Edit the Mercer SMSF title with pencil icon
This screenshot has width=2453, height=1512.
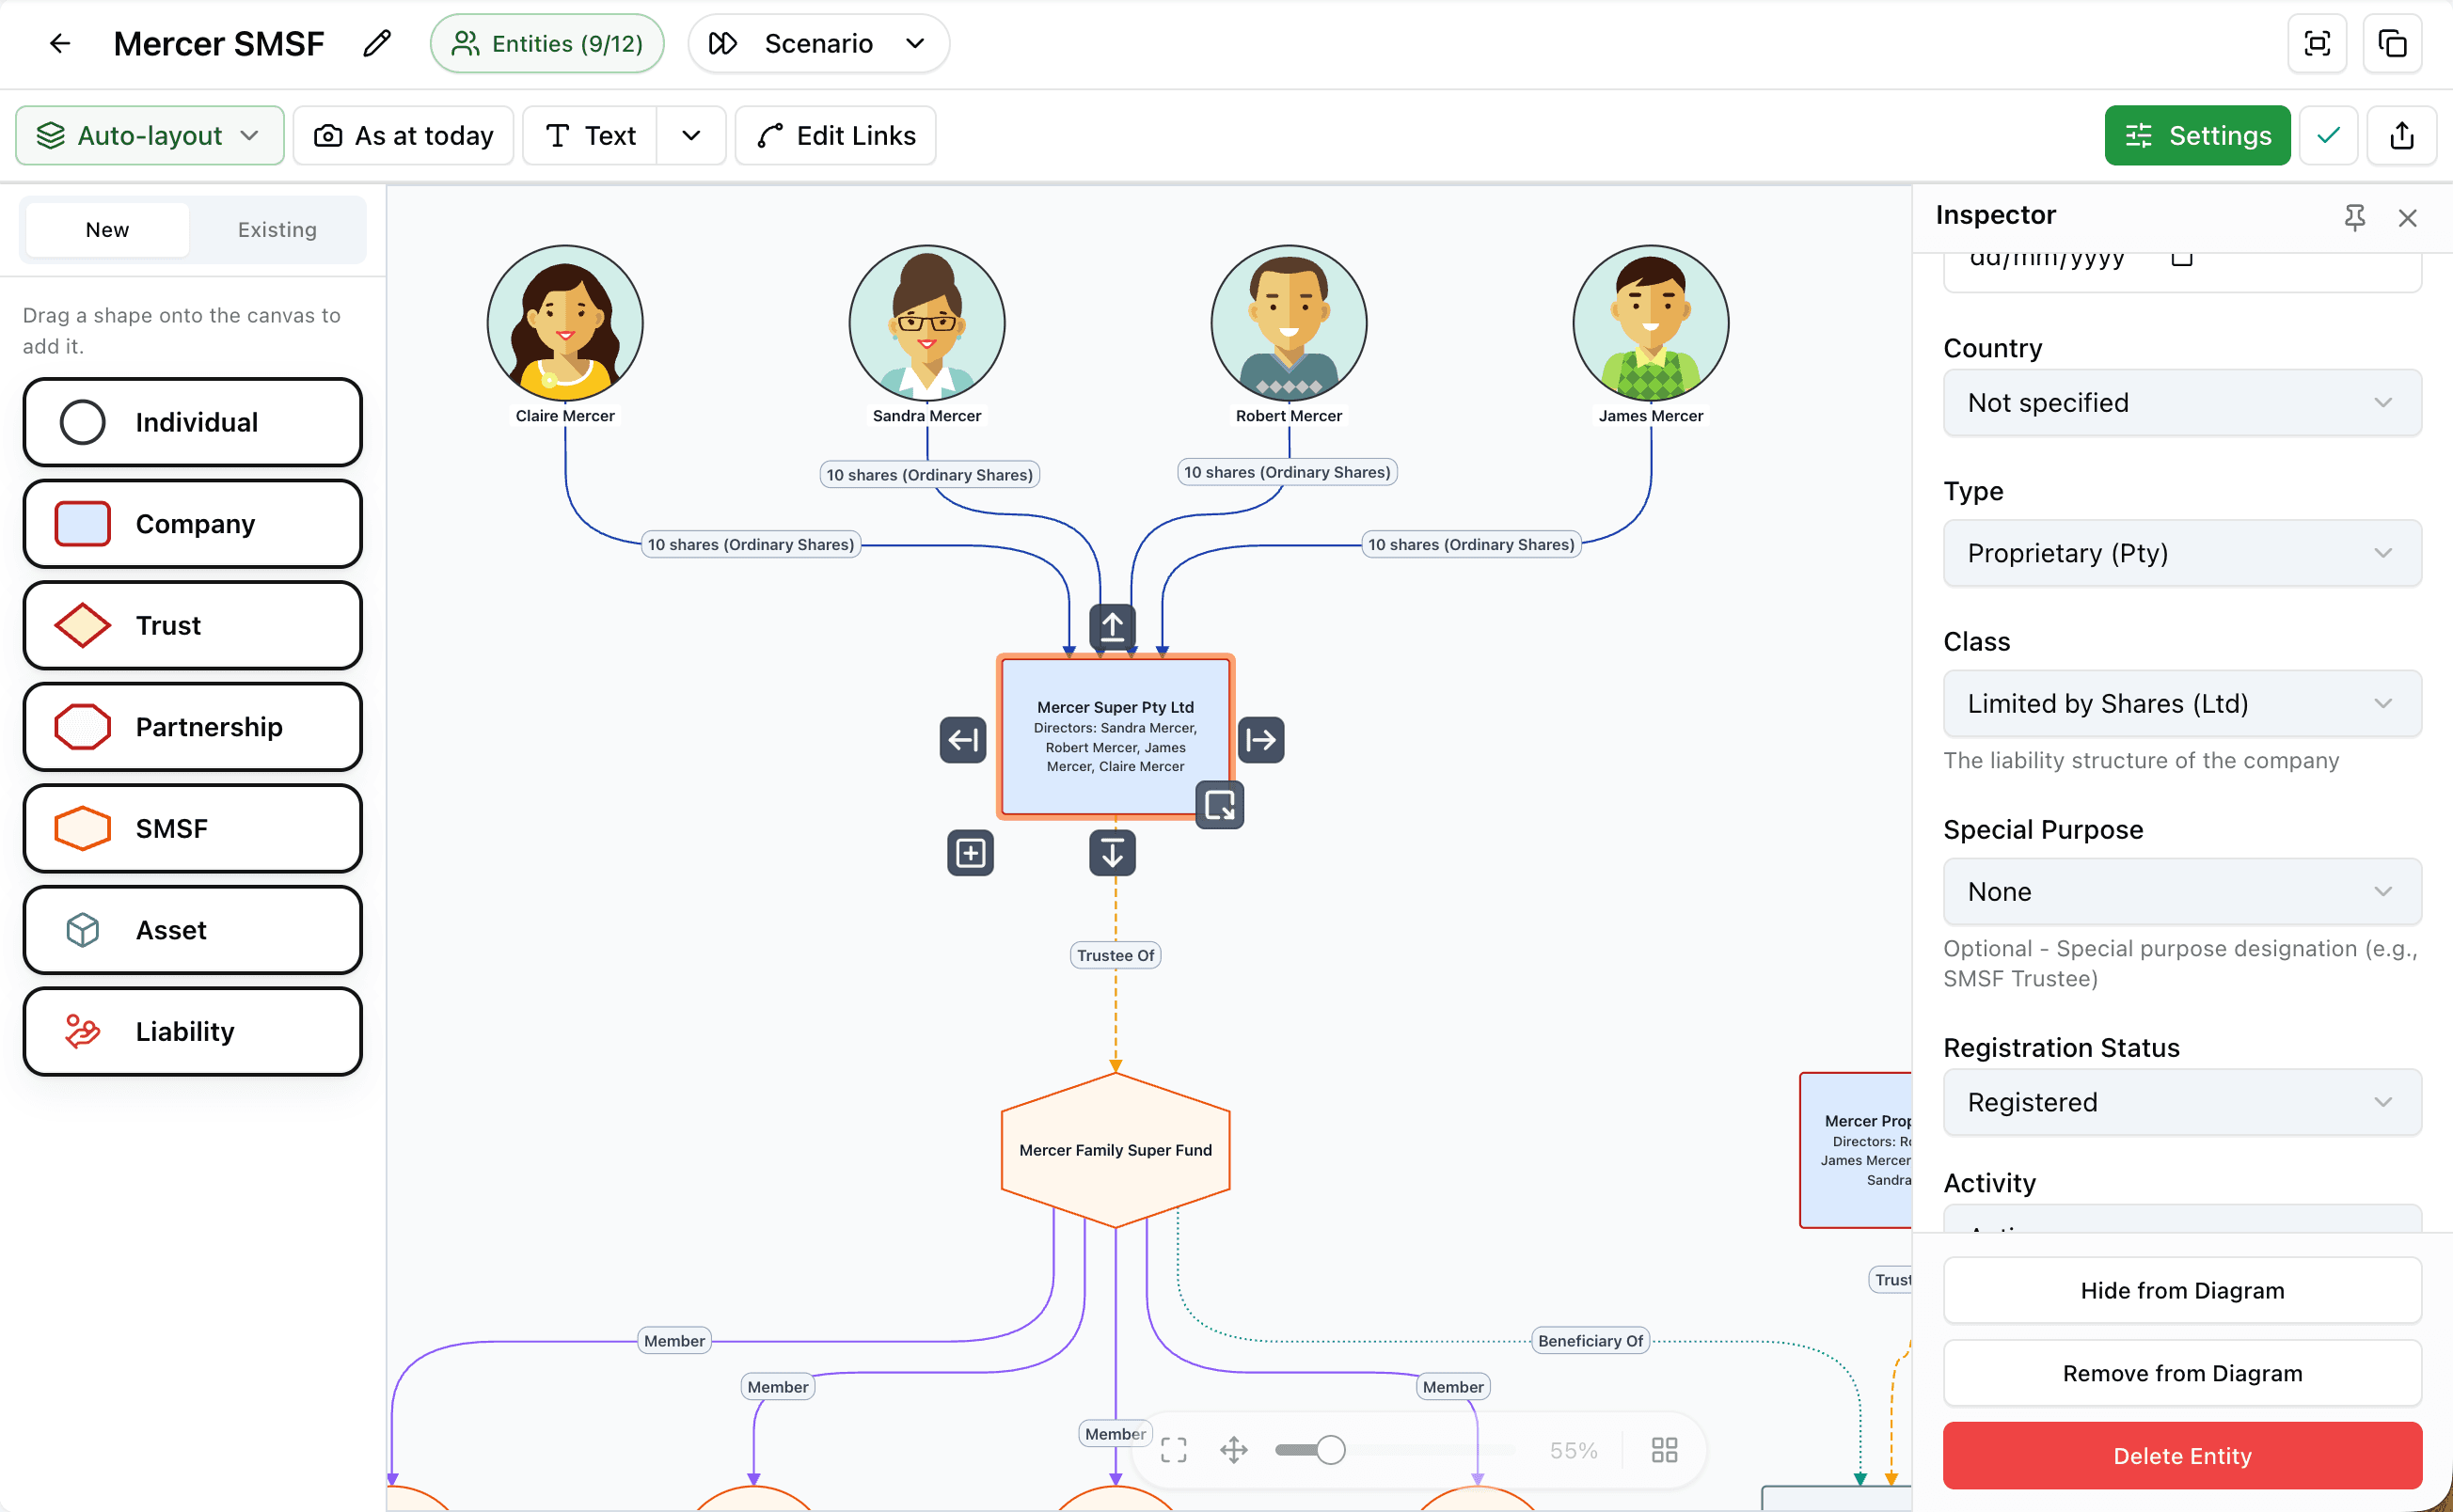click(x=377, y=44)
